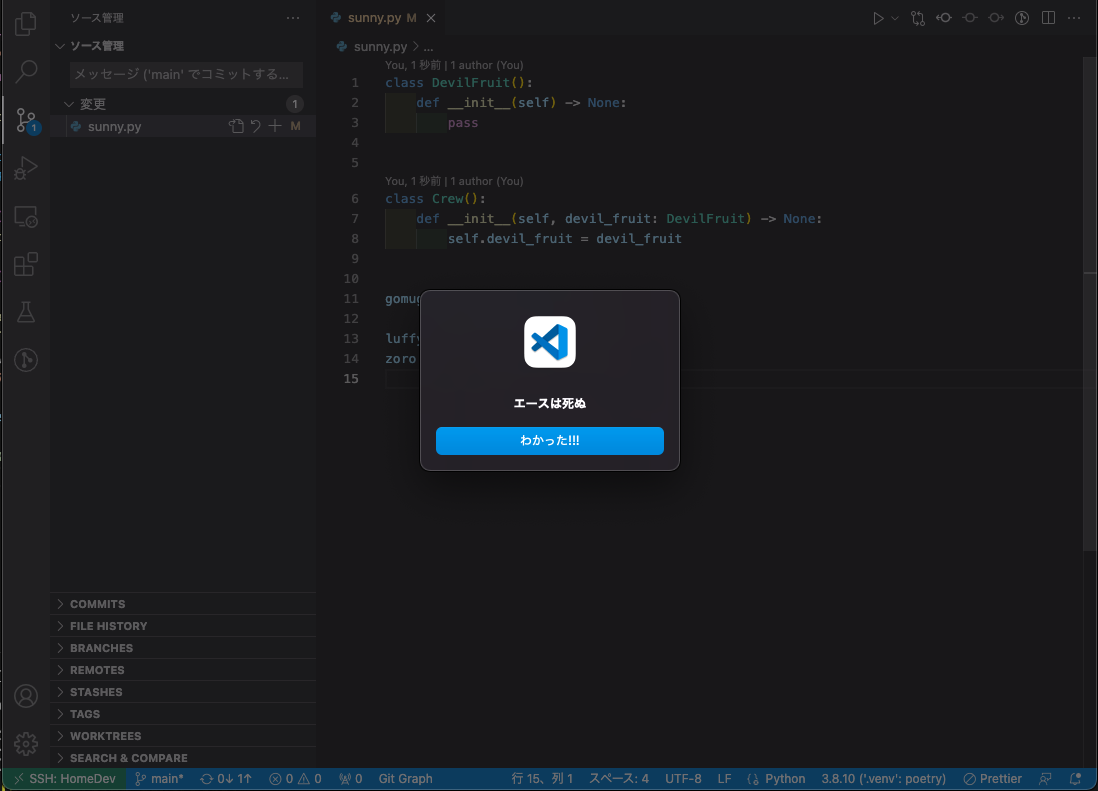Click the feedback icon in status bar

[x=1045, y=779]
